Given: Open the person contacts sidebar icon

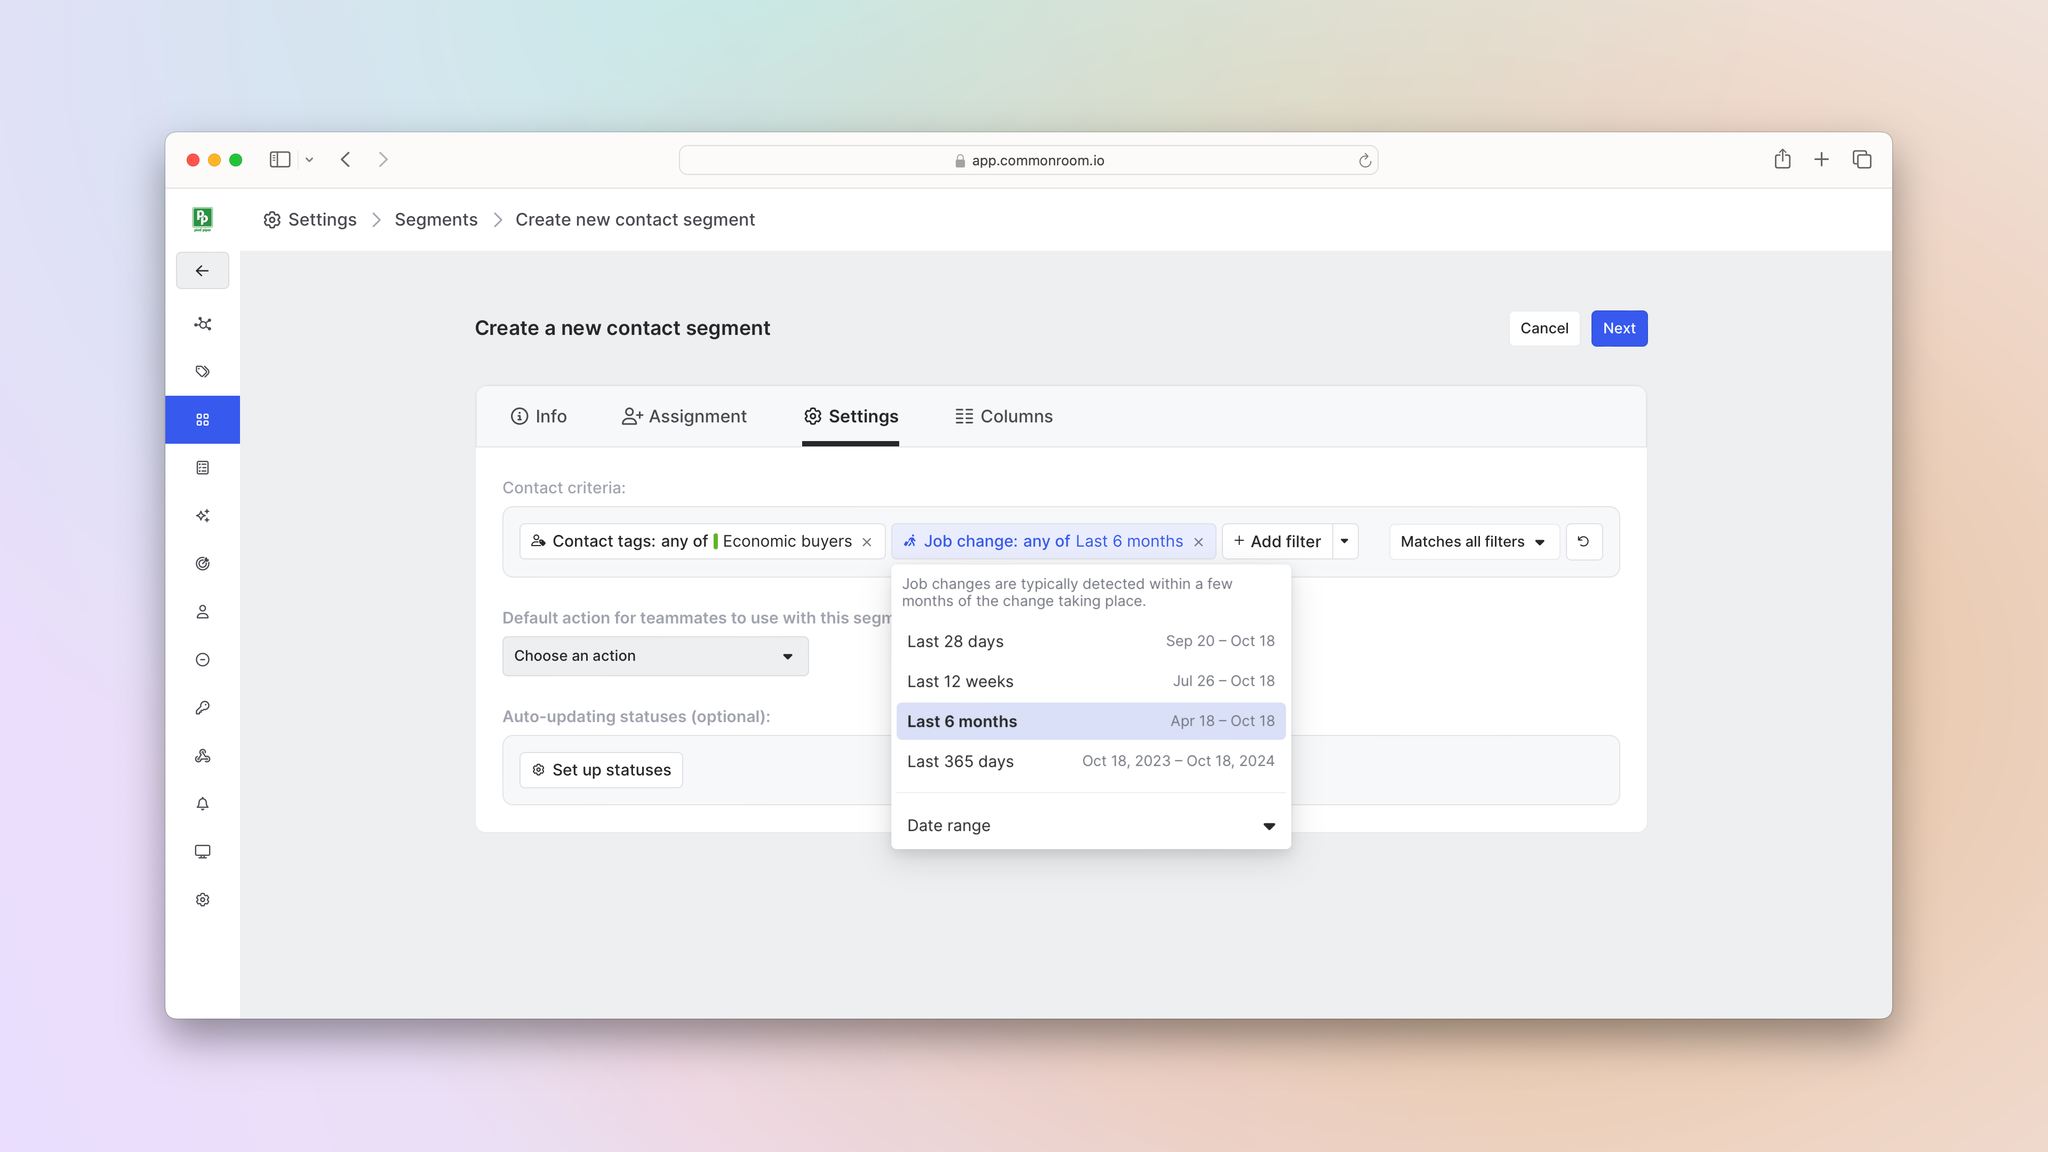Looking at the screenshot, I should pos(202,612).
